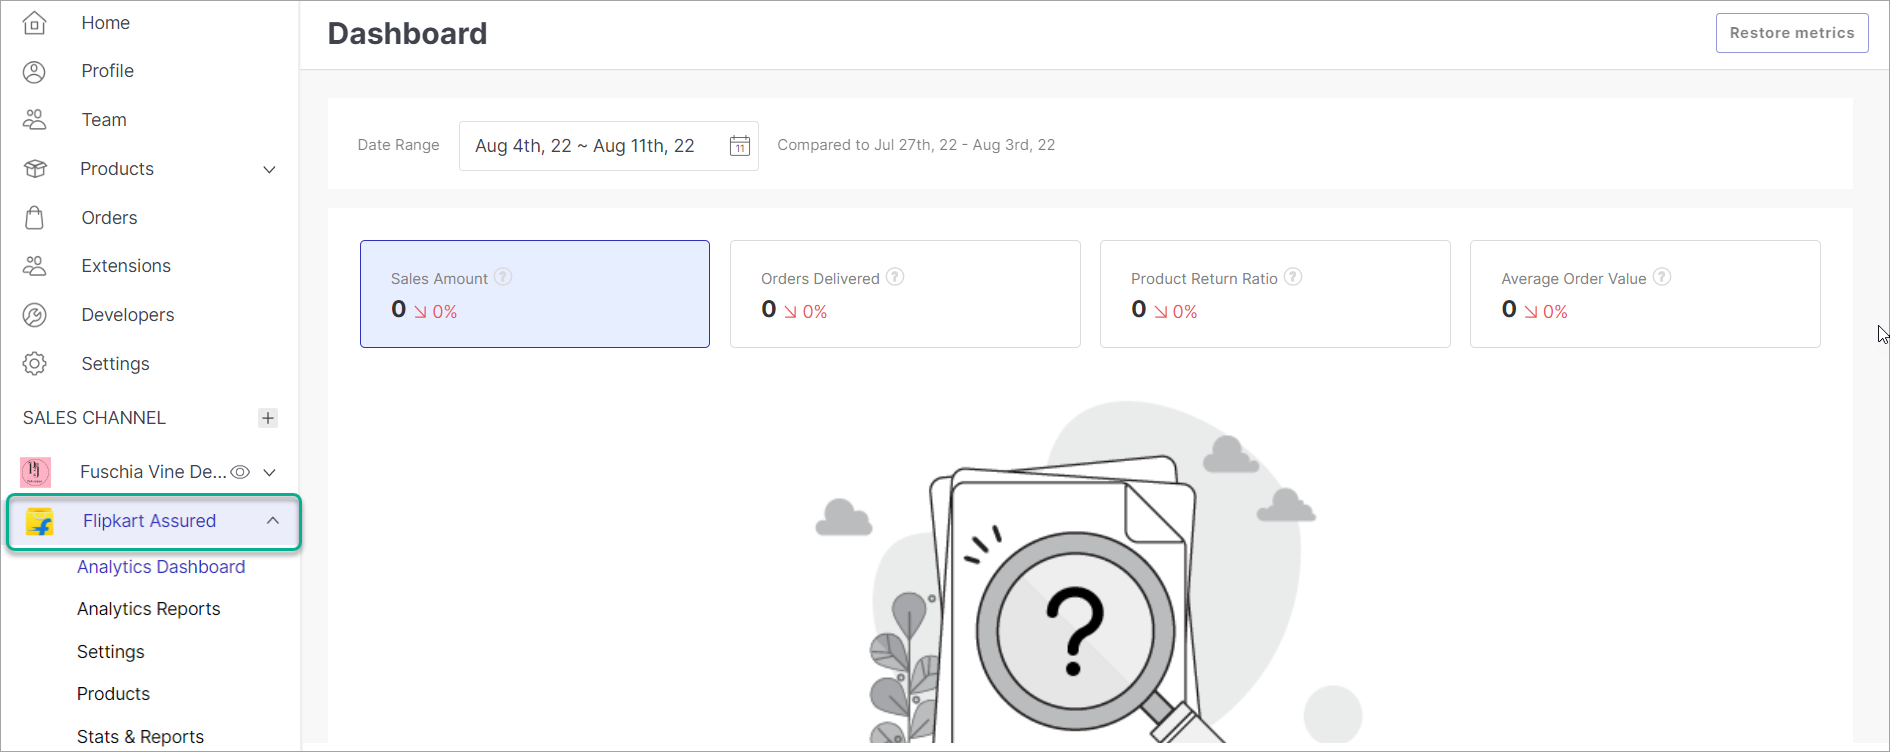The width and height of the screenshot is (1890, 752).
Task: Click help icon beside Product Return Ratio
Action: pos(1293,277)
